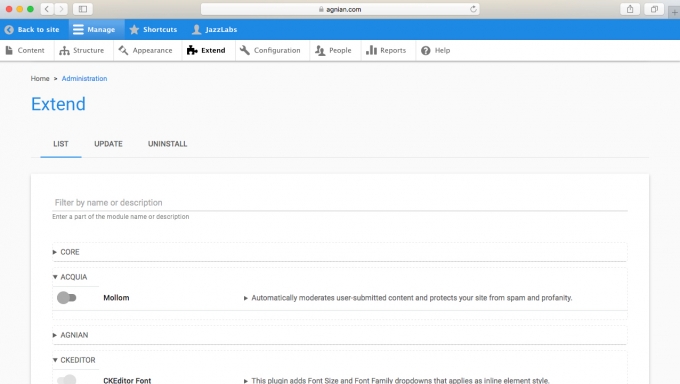Viewport: 680px width, 384px height.
Task: Enable the Mollom module toggle
Action: 67,298
